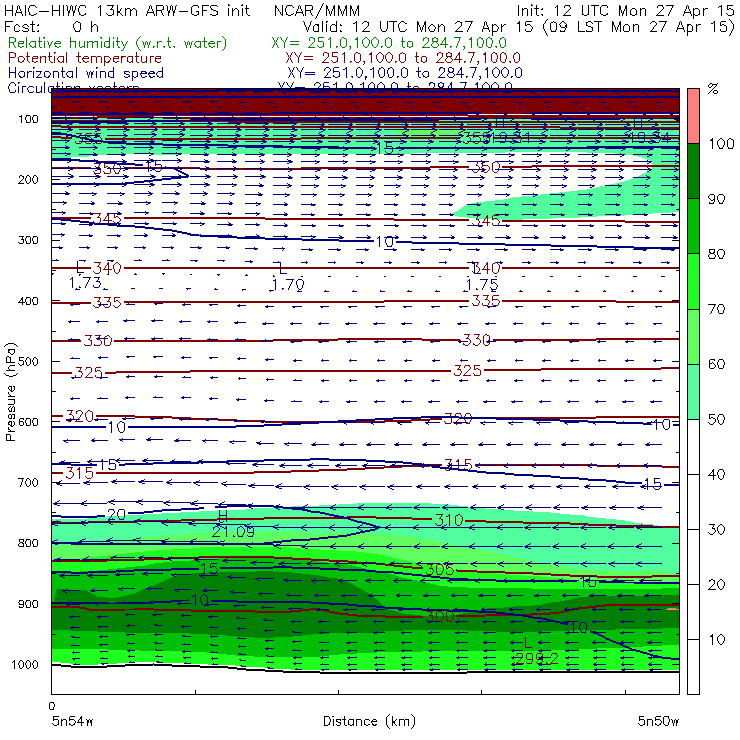Click the 'NCAR/MMM' header text

coord(317,10)
